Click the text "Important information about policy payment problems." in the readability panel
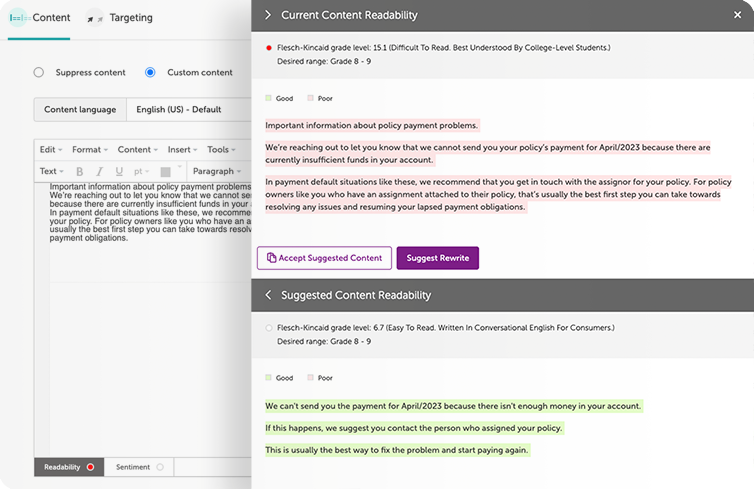754x489 pixels. pos(372,125)
